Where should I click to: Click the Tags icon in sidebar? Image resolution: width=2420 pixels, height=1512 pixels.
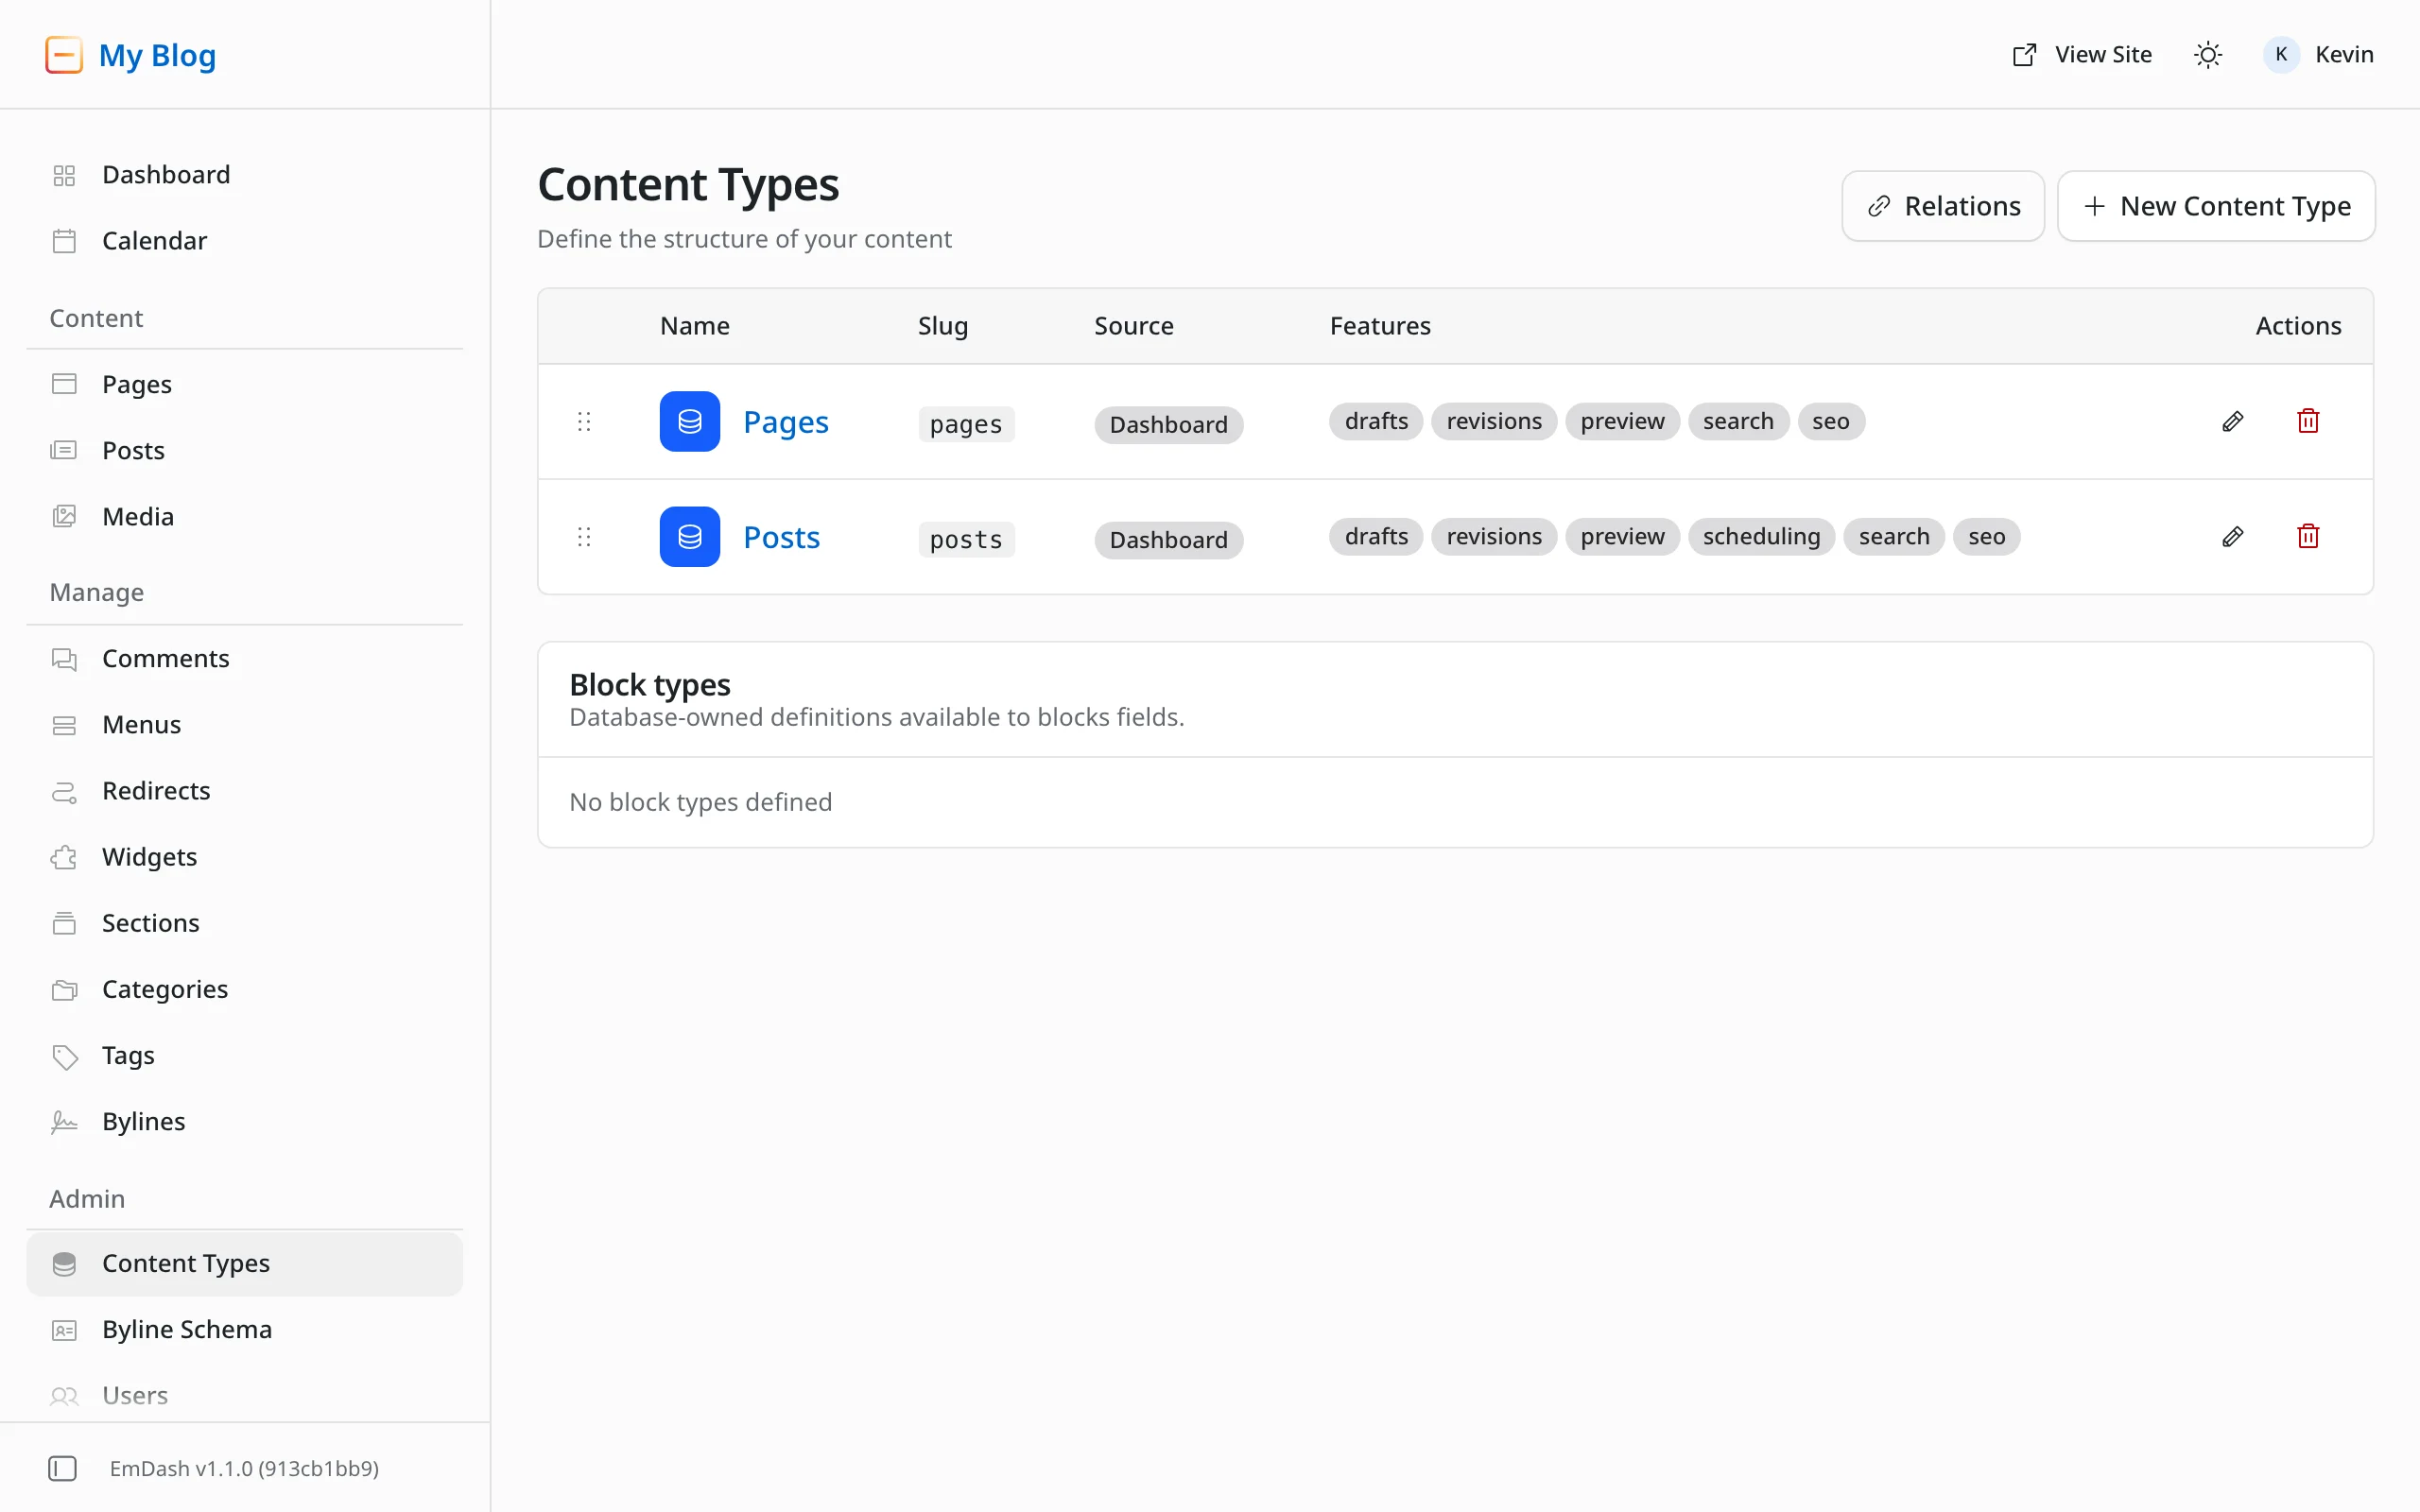click(x=64, y=1056)
